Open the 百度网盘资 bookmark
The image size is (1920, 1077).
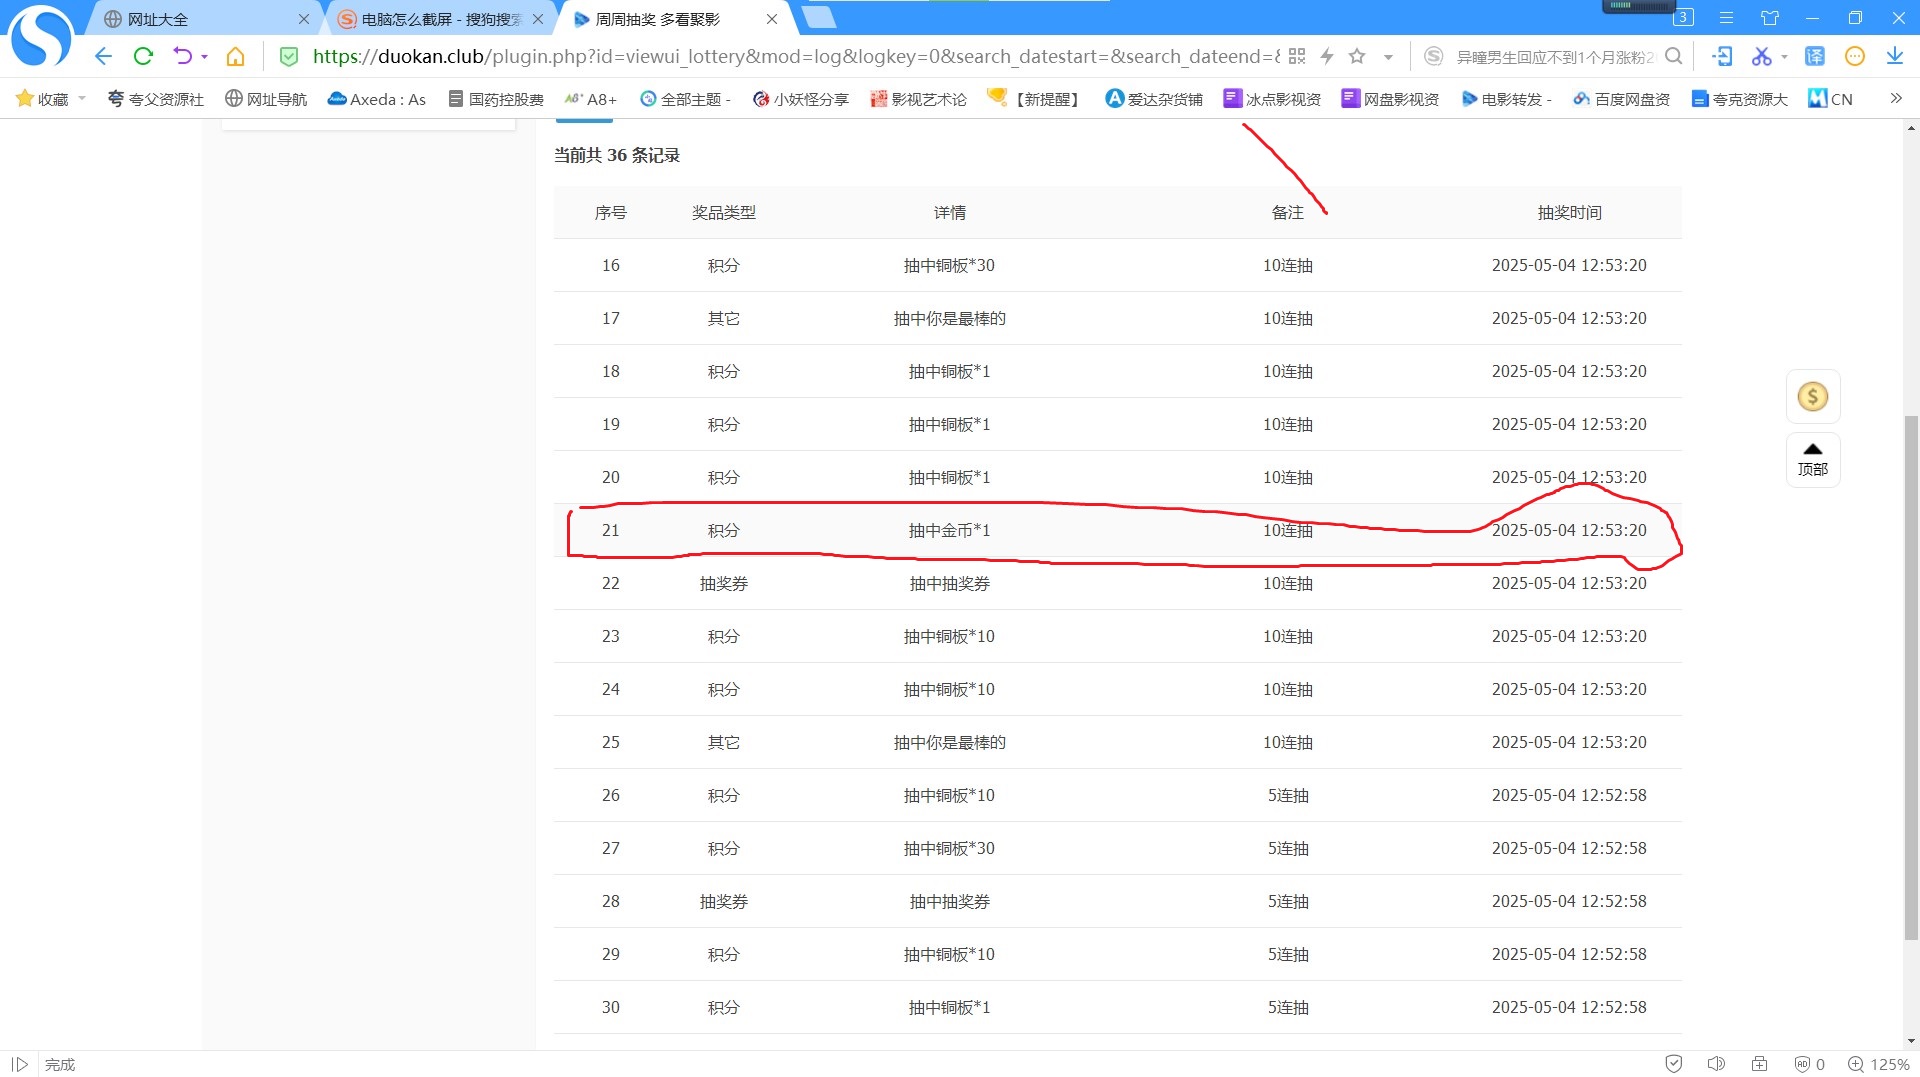pos(1622,99)
